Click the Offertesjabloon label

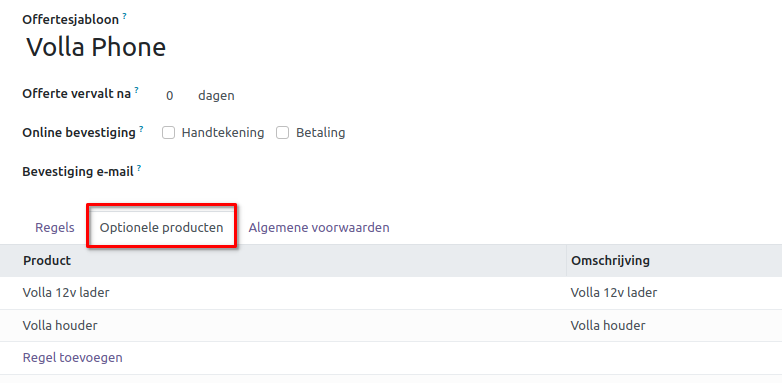click(x=71, y=20)
